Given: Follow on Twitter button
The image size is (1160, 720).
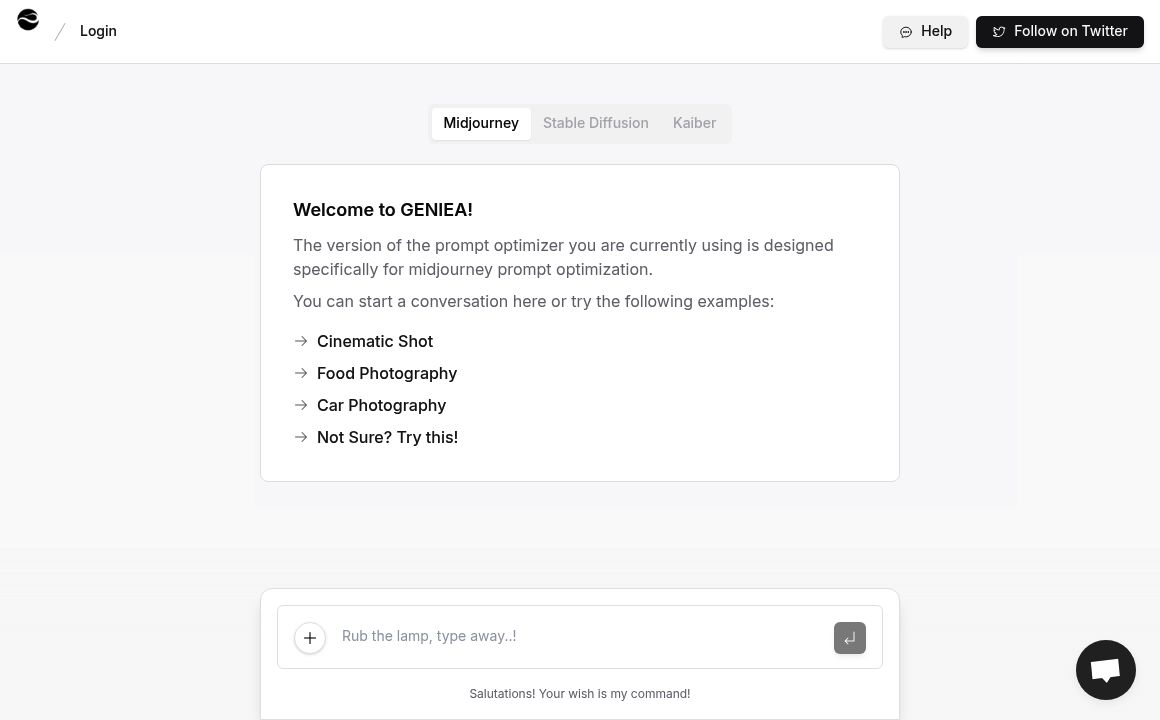Looking at the screenshot, I should coord(1059,32).
